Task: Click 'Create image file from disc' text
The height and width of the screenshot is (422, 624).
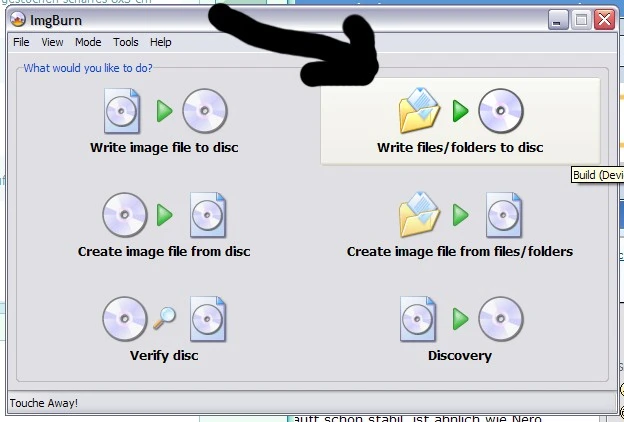Action: click(164, 252)
